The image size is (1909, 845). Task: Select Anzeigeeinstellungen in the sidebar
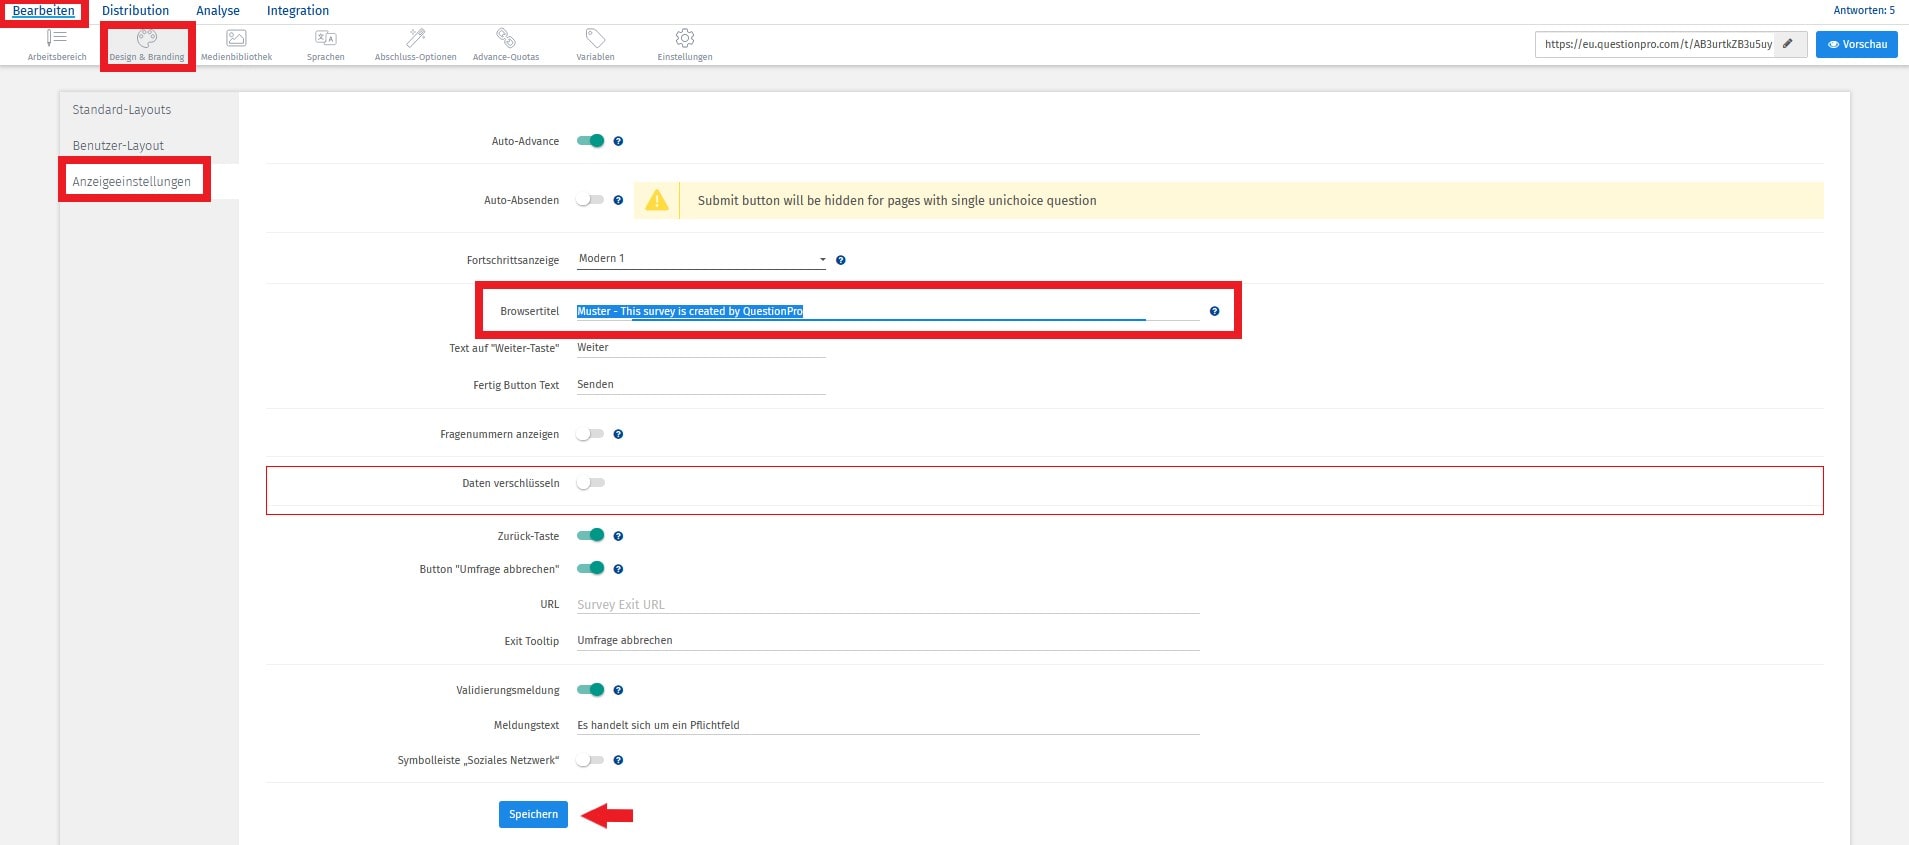point(132,182)
